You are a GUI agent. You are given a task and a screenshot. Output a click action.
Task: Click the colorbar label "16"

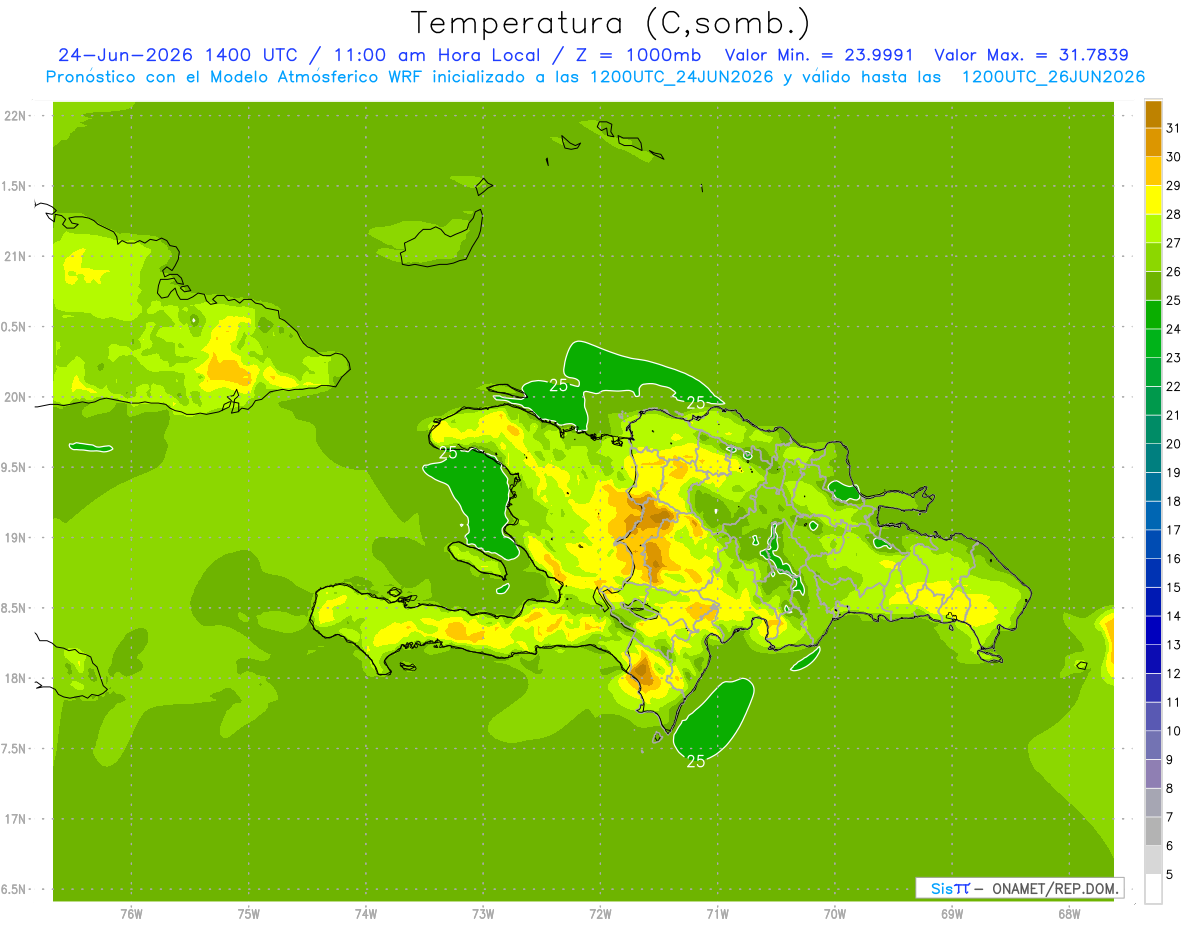click(1174, 559)
